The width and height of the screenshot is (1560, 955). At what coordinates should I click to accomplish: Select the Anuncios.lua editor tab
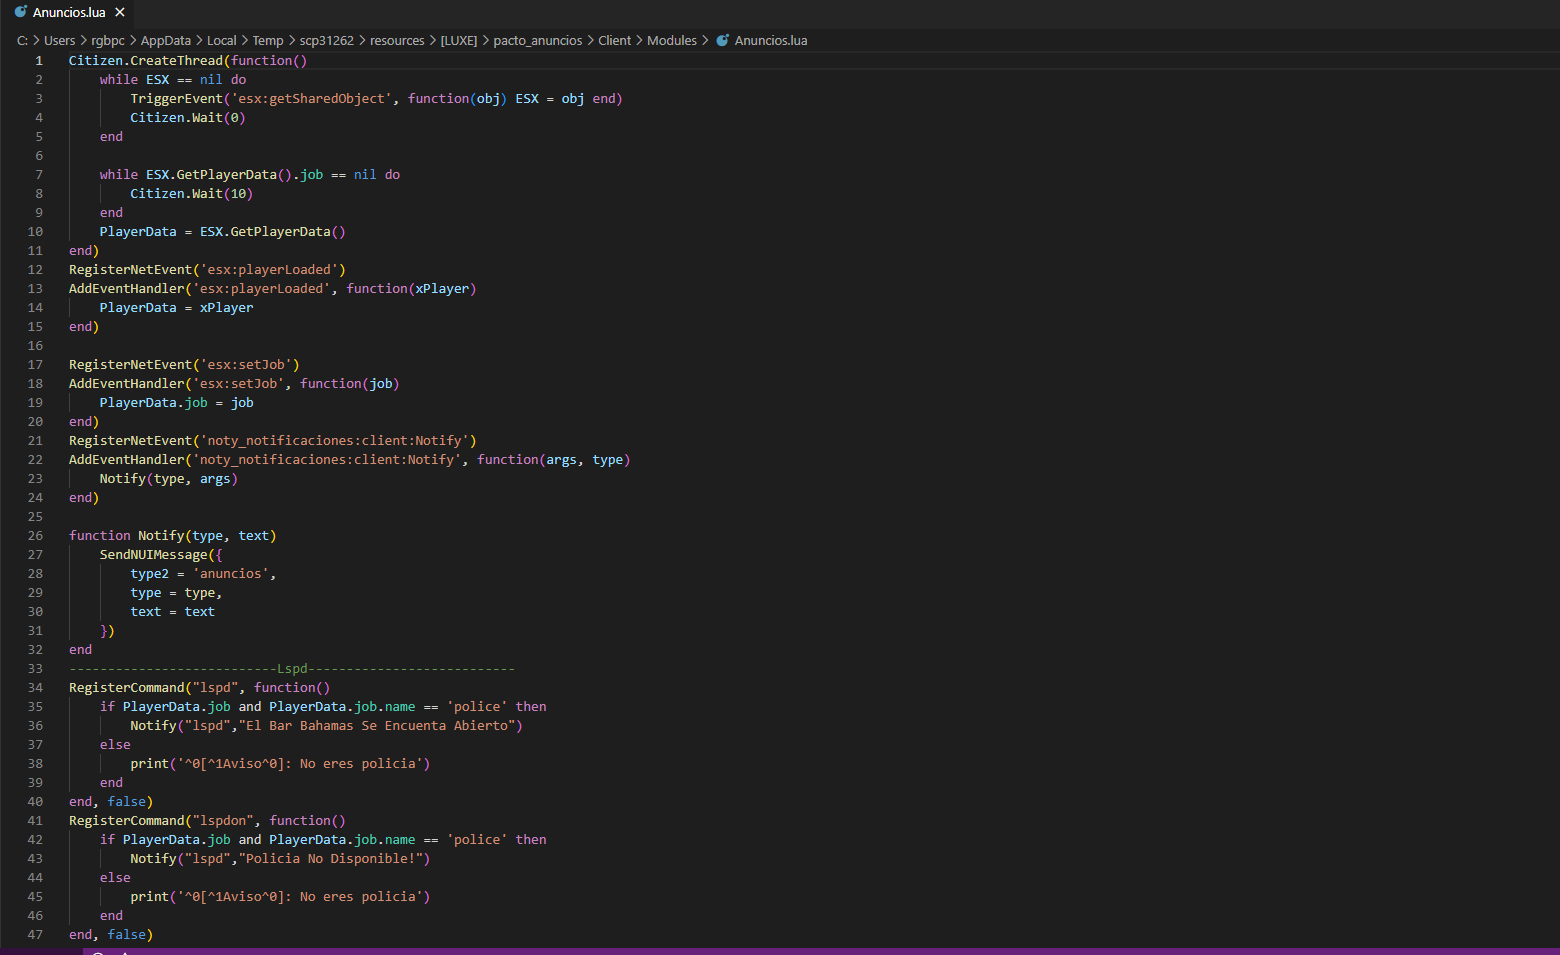coord(69,13)
